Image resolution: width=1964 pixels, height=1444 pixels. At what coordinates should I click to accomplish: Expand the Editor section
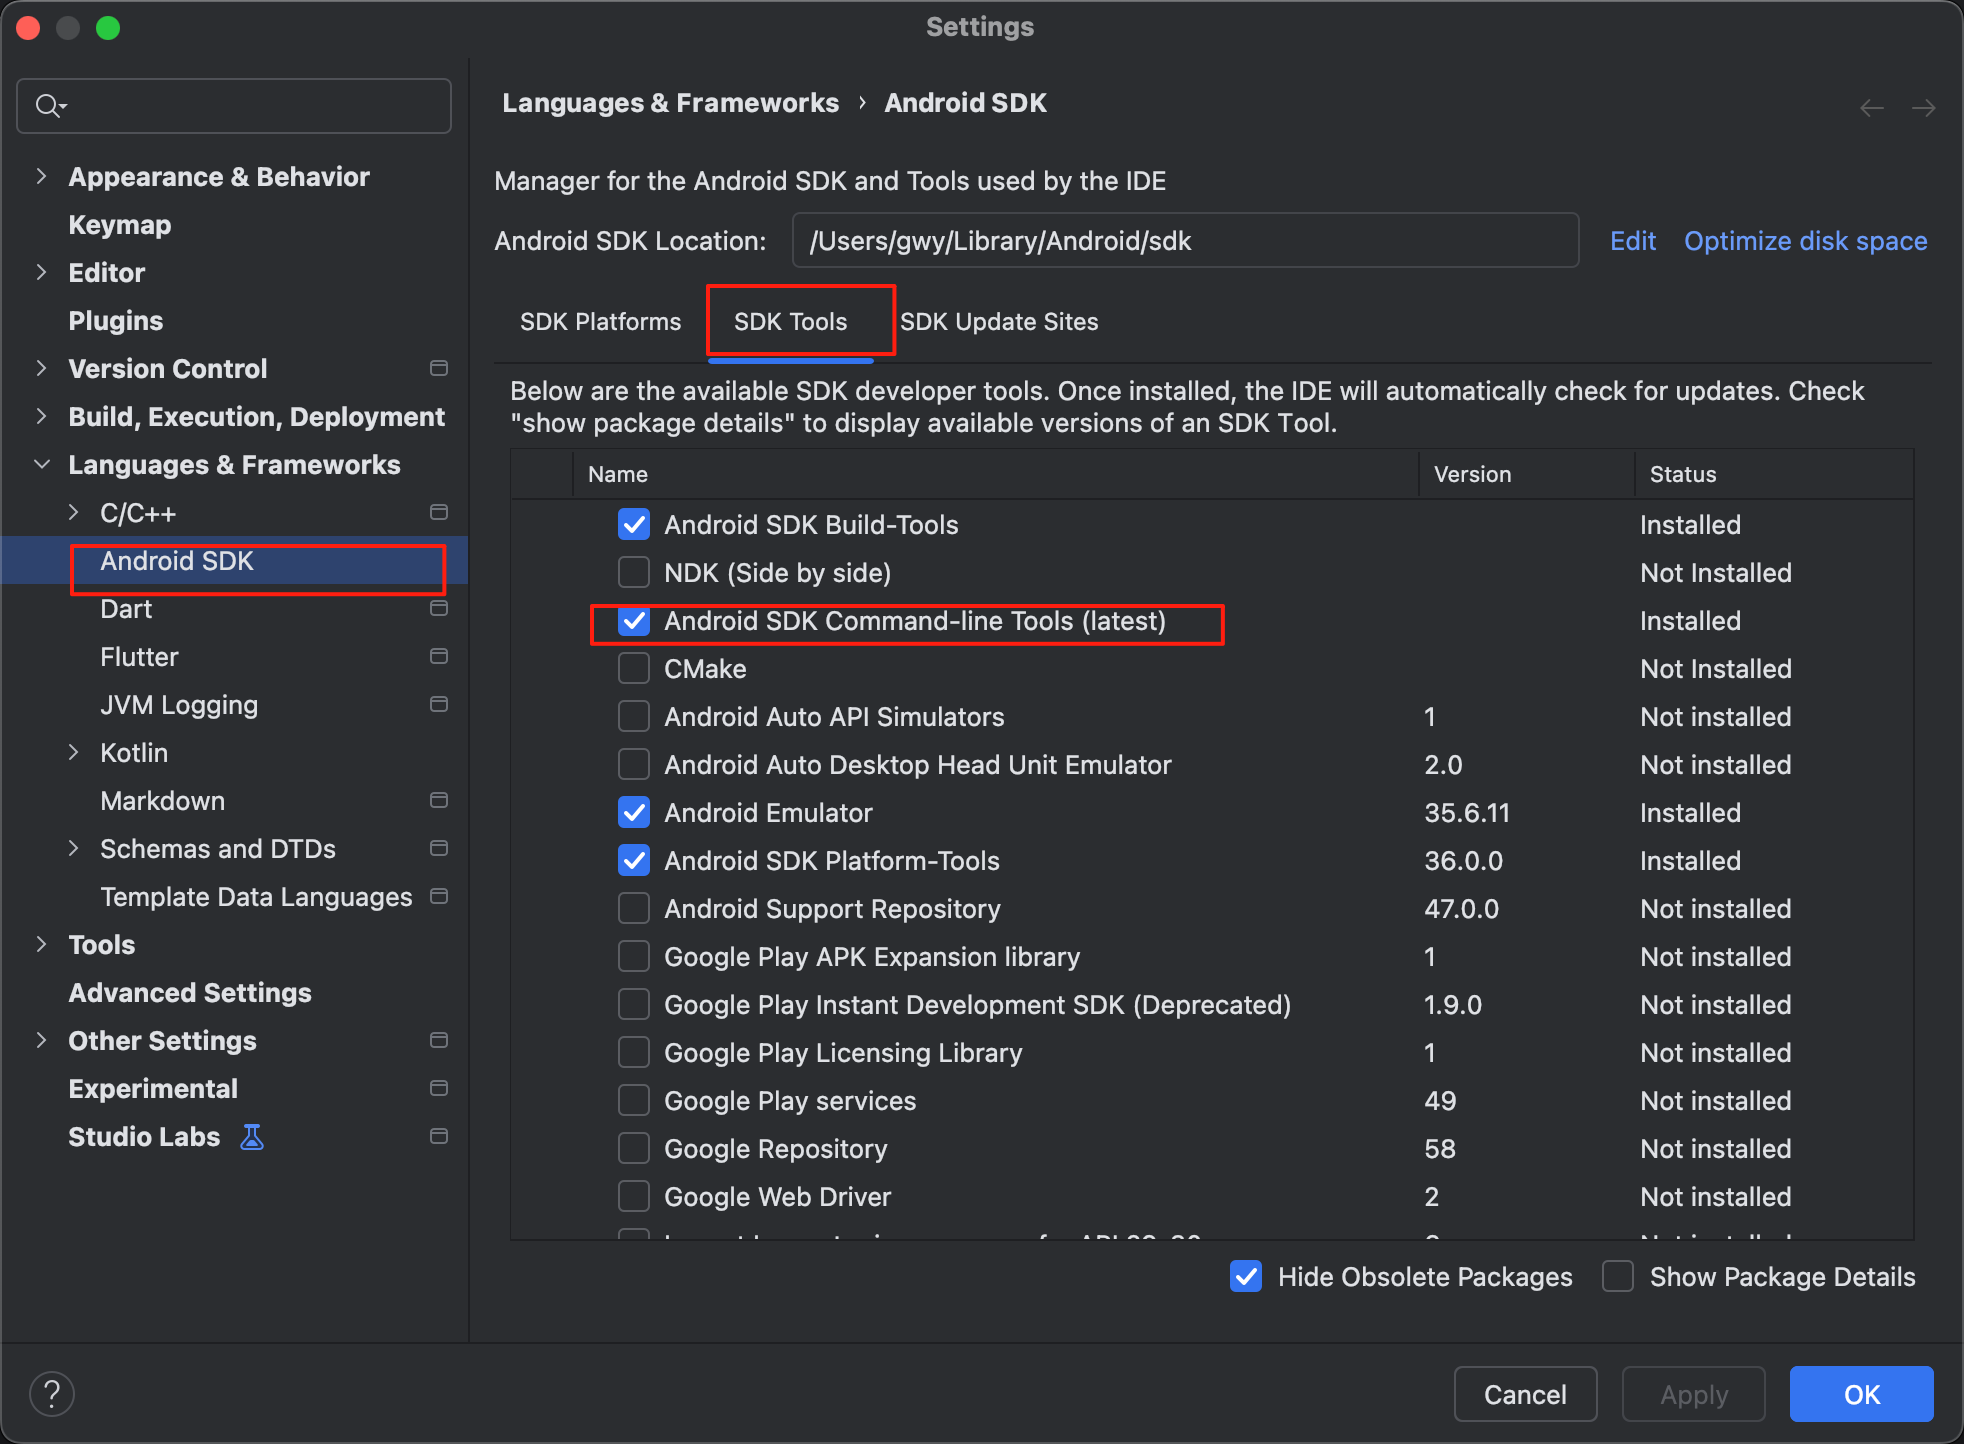[41, 272]
